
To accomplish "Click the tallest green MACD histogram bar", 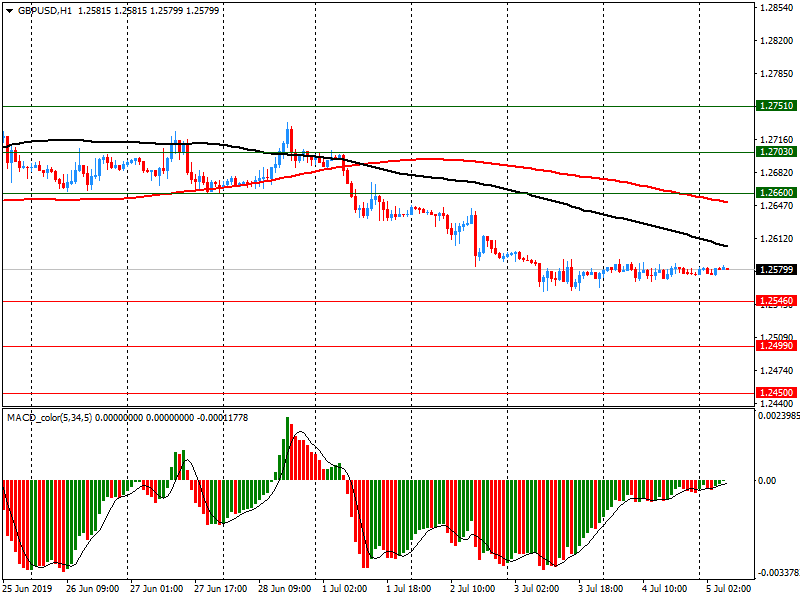I will tap(287, 448).
